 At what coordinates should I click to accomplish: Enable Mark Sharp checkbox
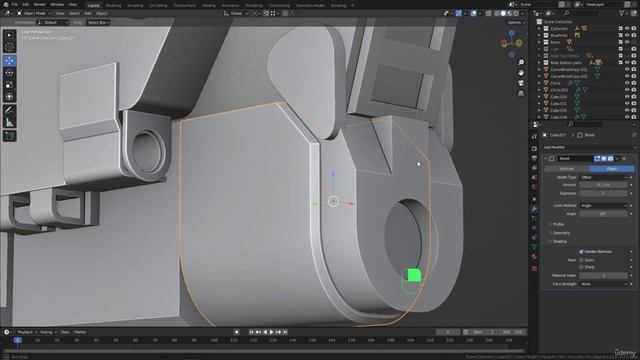pyautogui.click(x=581, y=267)
